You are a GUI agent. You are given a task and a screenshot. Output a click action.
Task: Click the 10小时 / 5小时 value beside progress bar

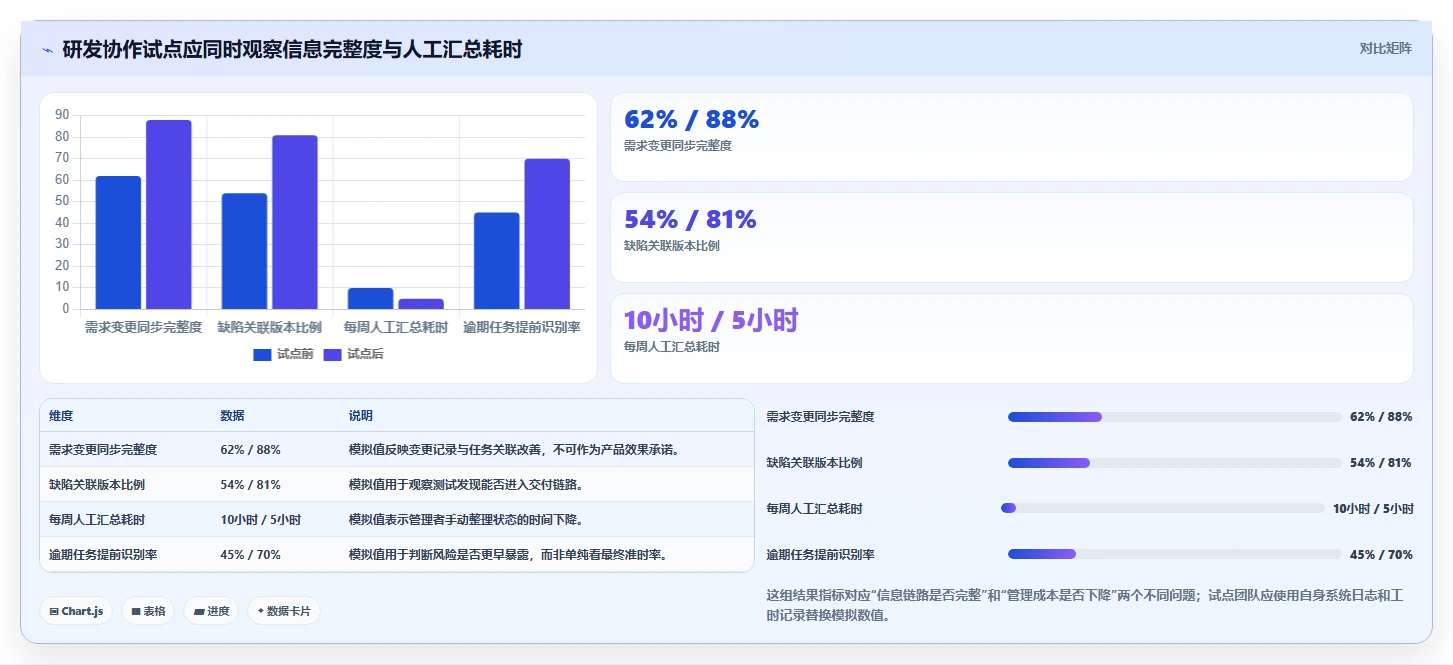pyautogui.click(x=1373, y=509)
